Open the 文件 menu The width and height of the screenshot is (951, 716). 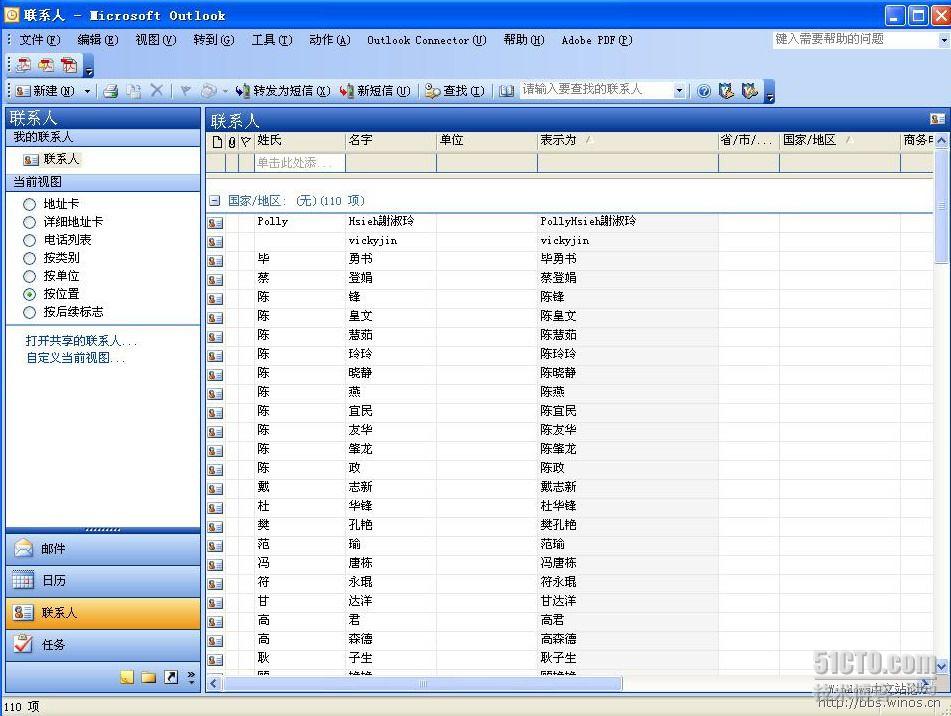tap(40, 40)
